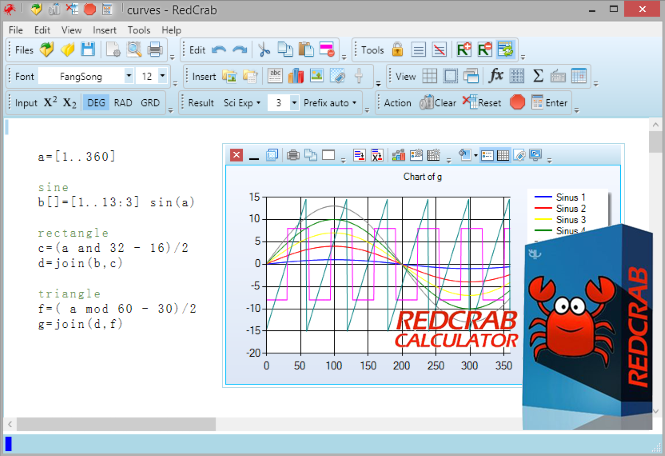
Task: Click the Sinus 1 legend entry
Action: (x=560, y=197)
